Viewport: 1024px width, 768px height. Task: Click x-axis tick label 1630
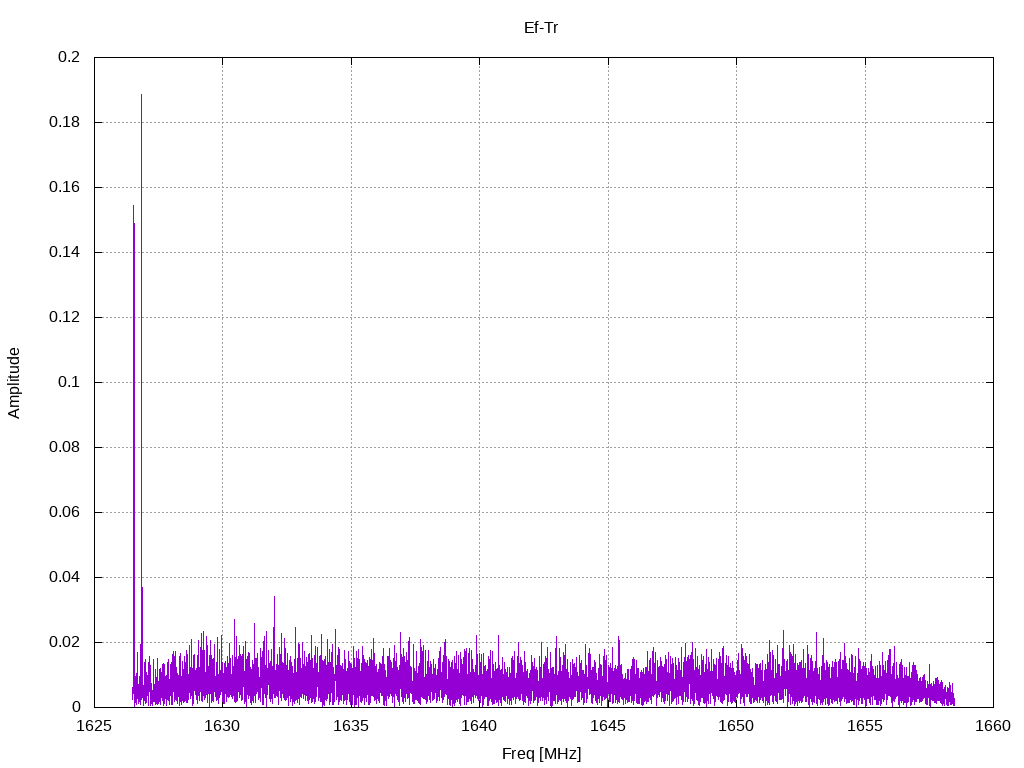[223, 726]
